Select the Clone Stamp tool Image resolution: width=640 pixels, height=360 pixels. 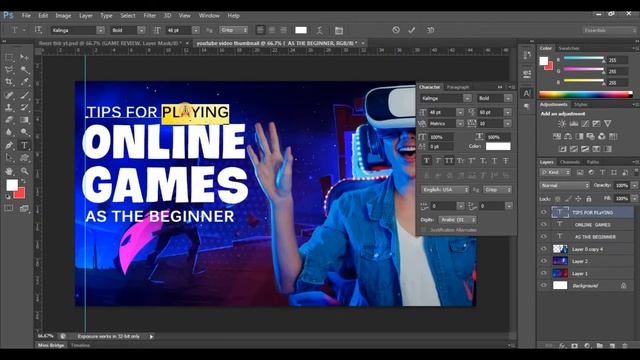(9, 107)
